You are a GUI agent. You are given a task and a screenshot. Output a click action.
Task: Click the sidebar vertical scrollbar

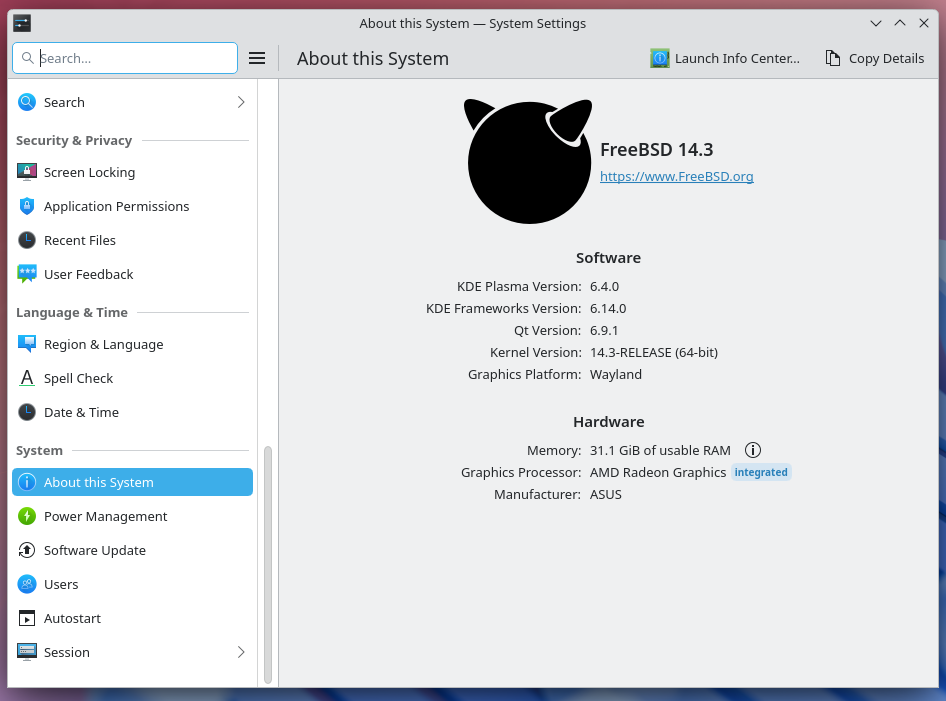267,565
